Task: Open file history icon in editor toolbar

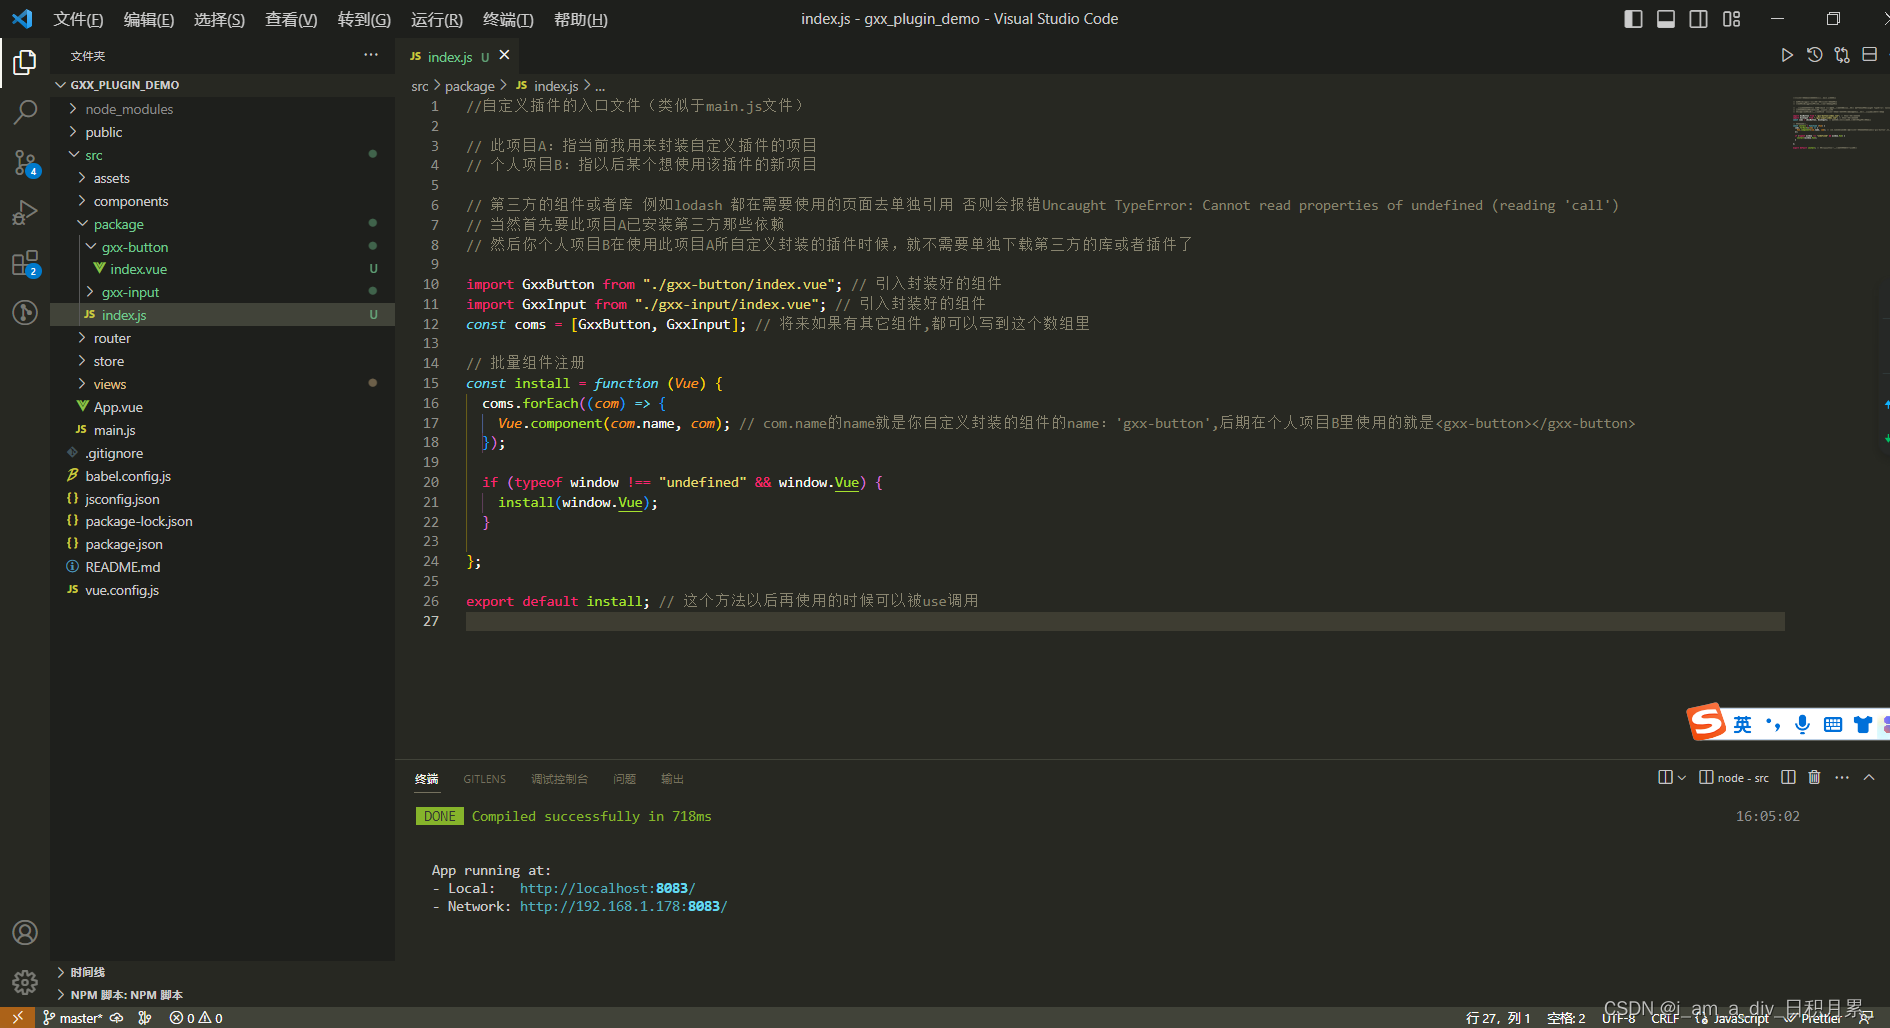Action: [1814, 55]
